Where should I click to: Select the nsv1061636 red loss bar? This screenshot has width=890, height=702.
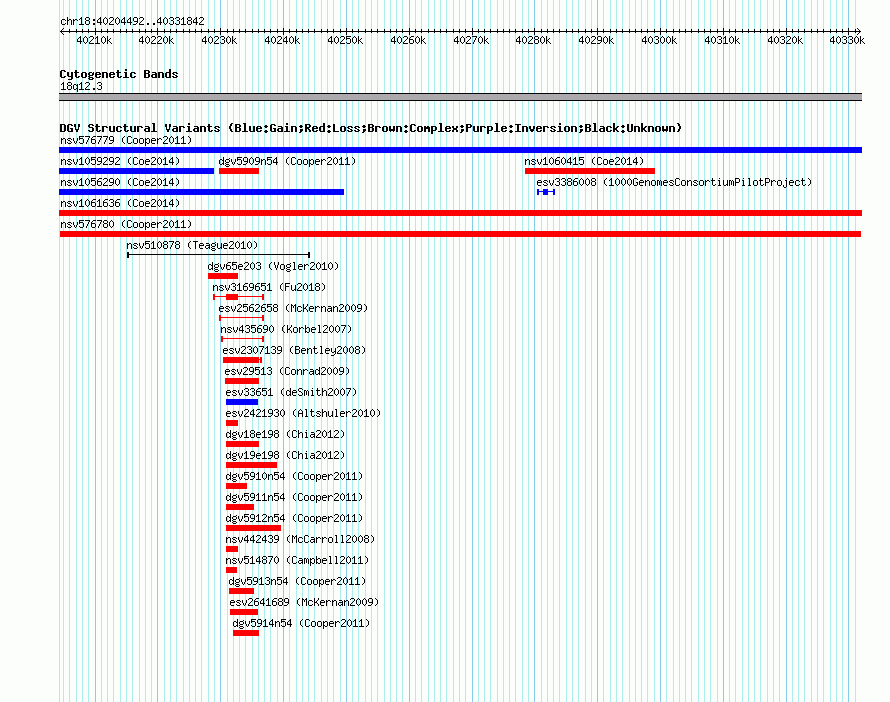click(x=460, y=213)
